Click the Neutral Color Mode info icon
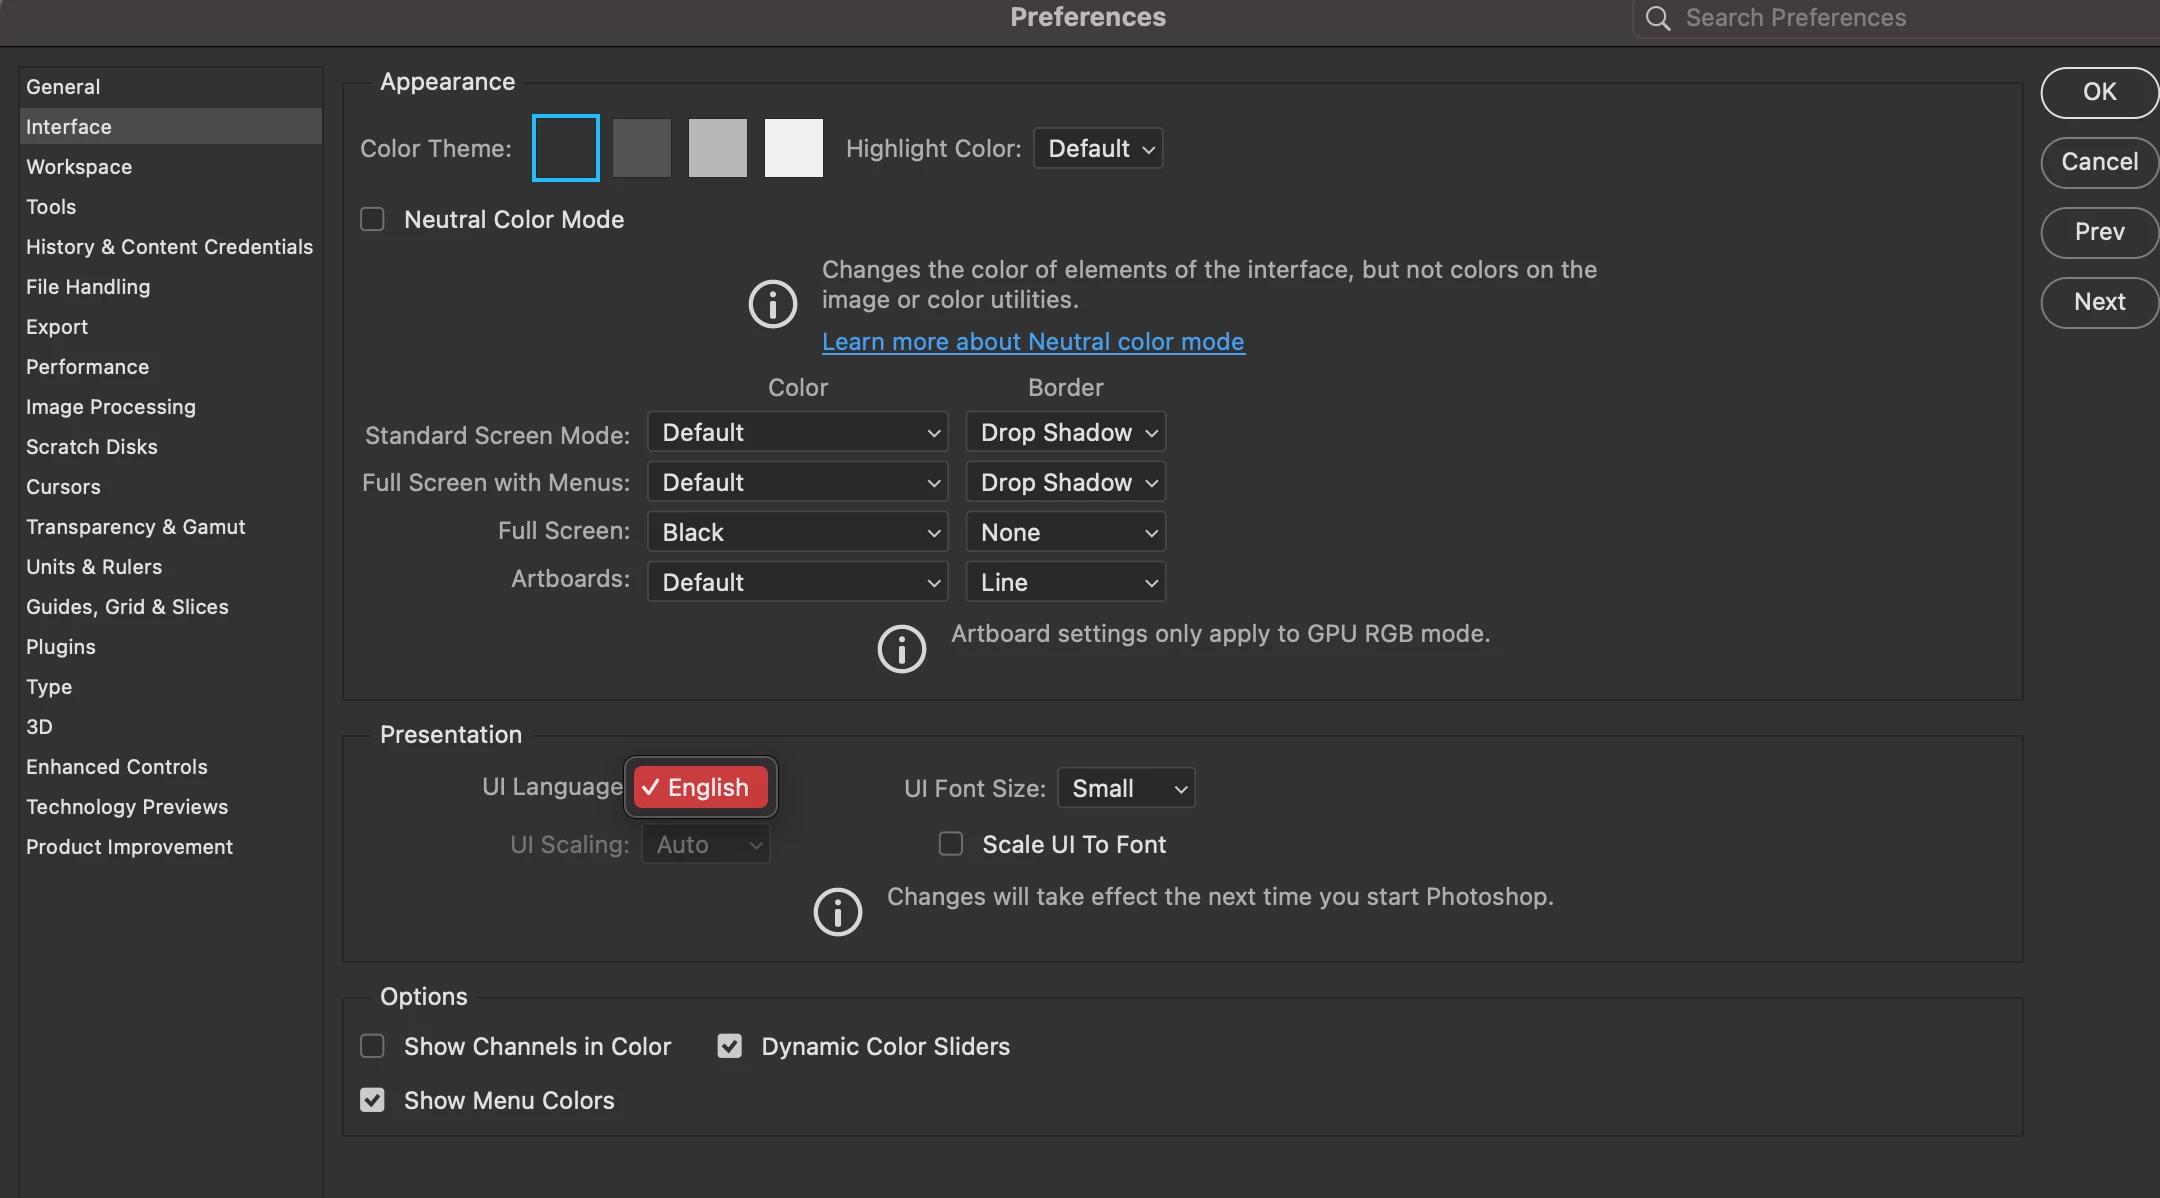The width and height of the screenshot is (2160, 1198). [772, 304]
